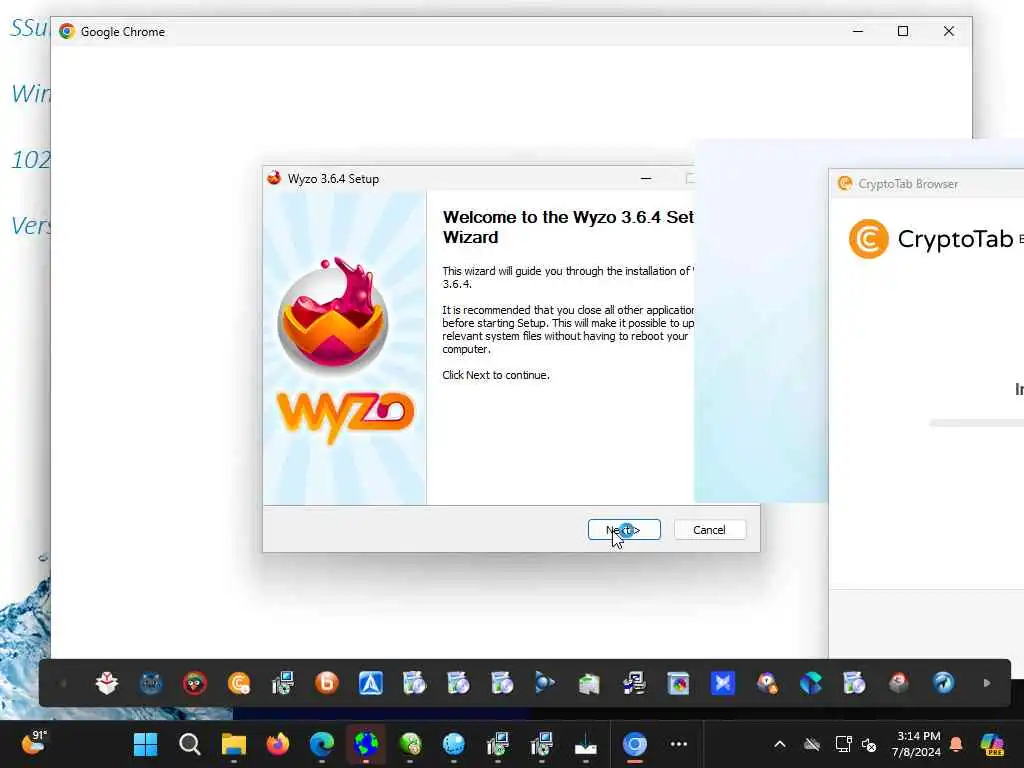Open the blue globe arrow icon in overflow

point(943,683)
